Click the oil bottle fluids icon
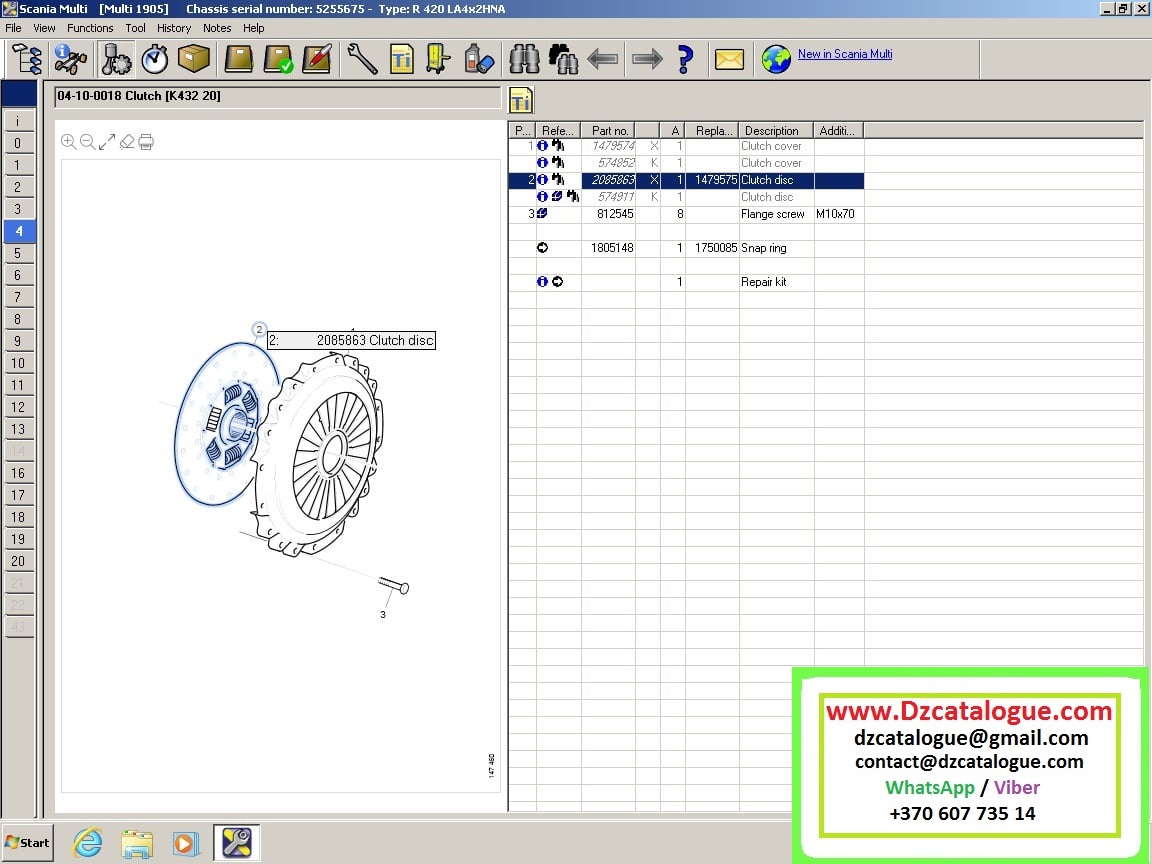Screen dimensions: 1152x864 coord(478,59)
